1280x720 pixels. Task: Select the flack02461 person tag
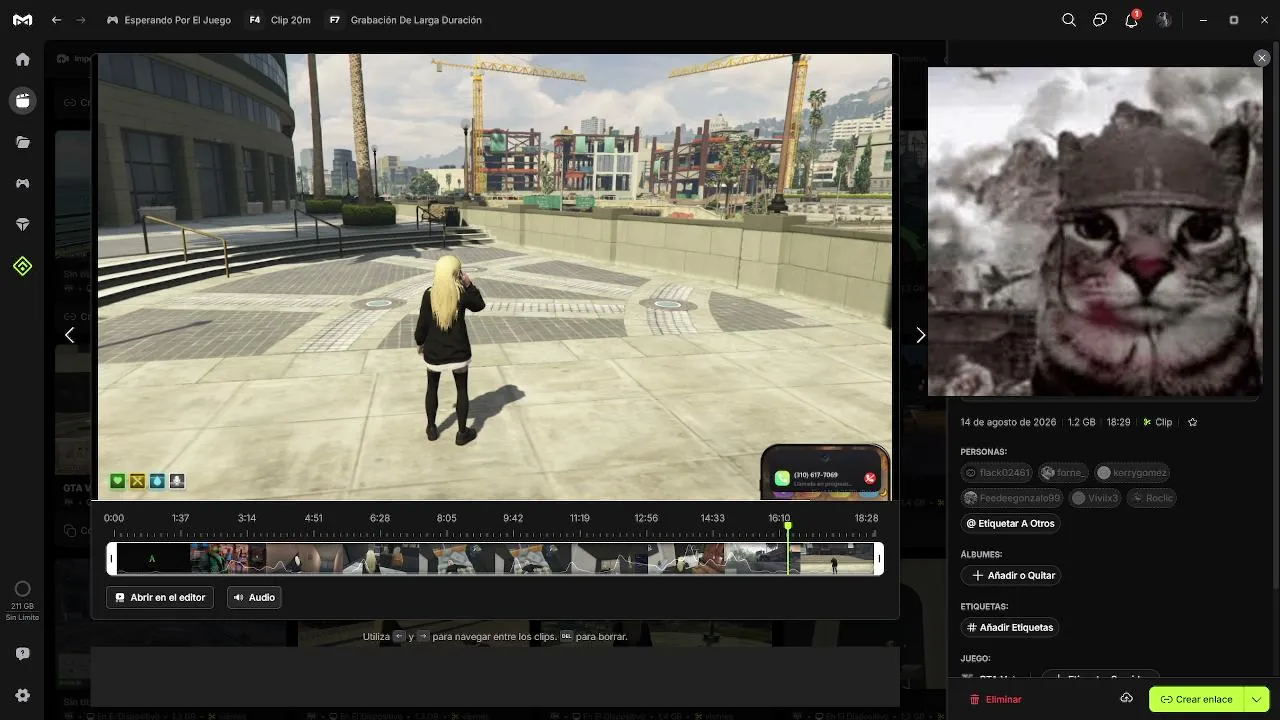pos(997,472)
